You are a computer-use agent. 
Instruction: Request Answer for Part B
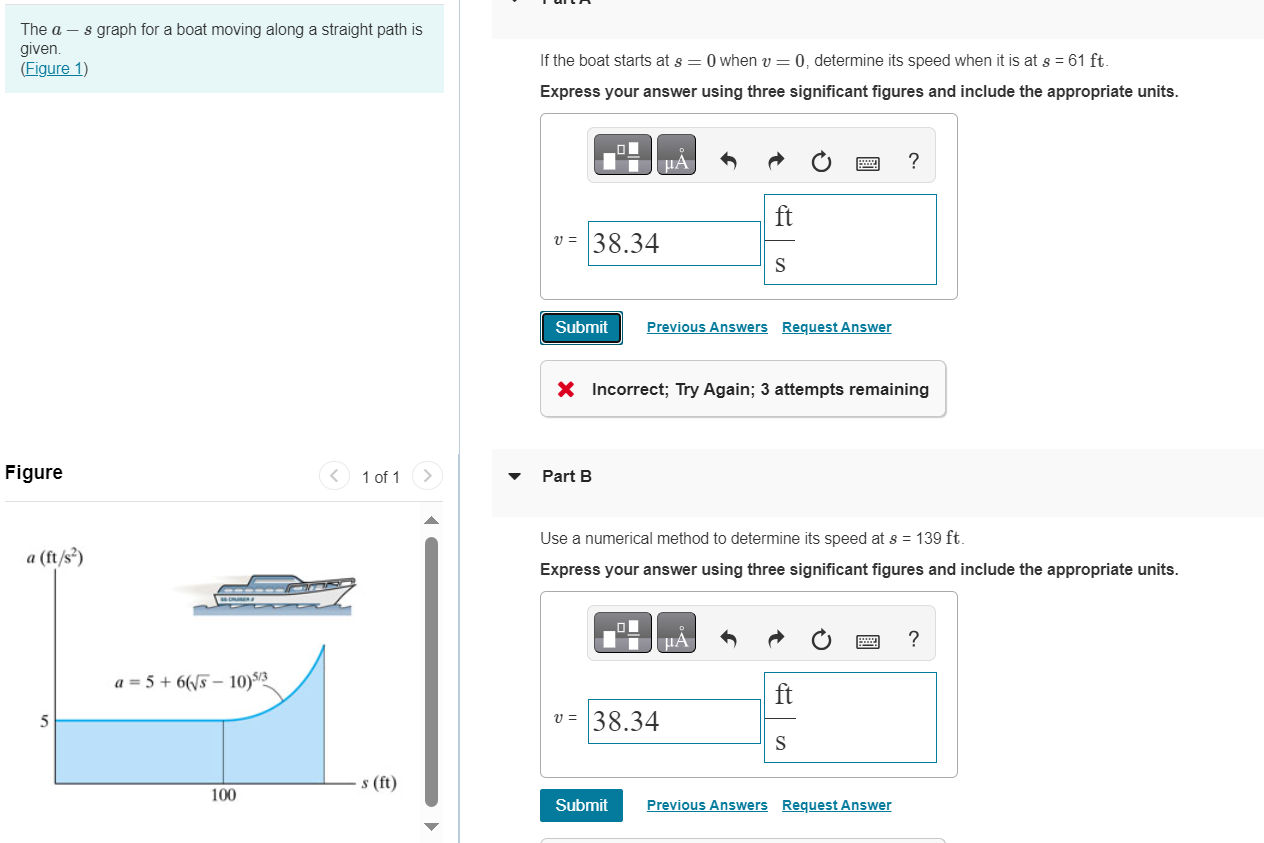pos(836,805)
